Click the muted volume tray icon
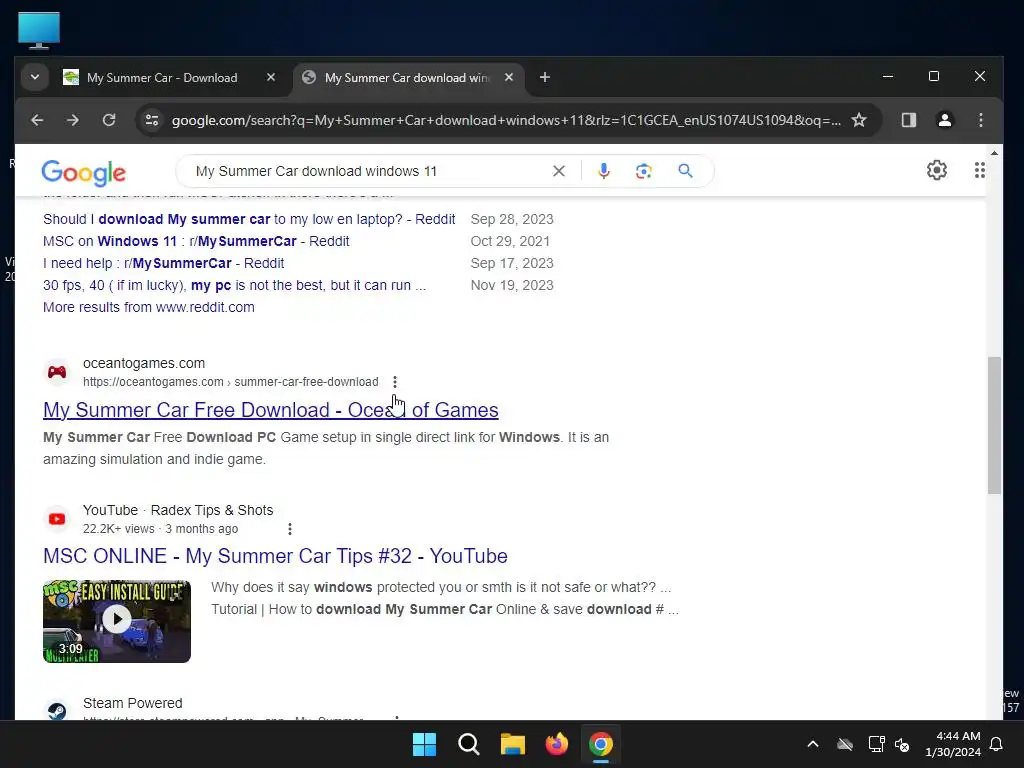This screenshot has width=1024, height=768. [x=902, y=744]
